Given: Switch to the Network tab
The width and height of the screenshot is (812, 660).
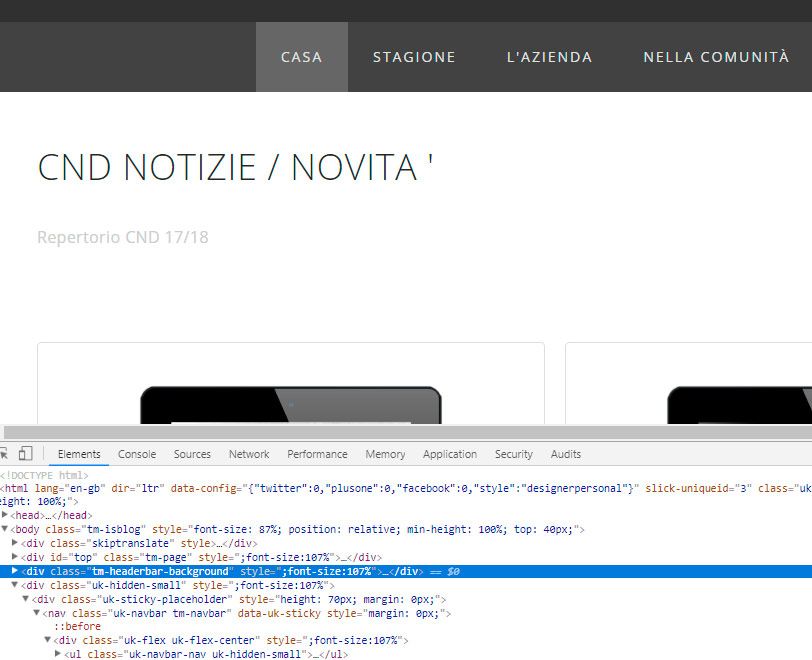Looking at the screenshot, I should (249, 454).
